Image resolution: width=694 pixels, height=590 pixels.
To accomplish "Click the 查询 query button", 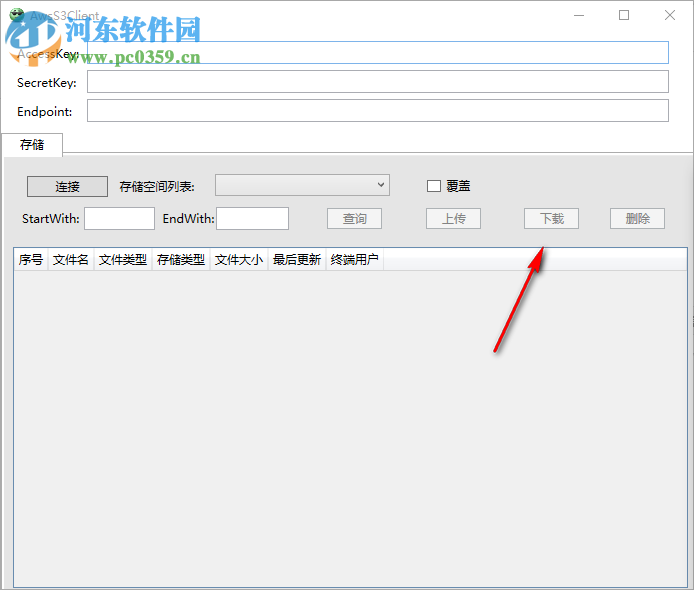I will click(355, 219).
